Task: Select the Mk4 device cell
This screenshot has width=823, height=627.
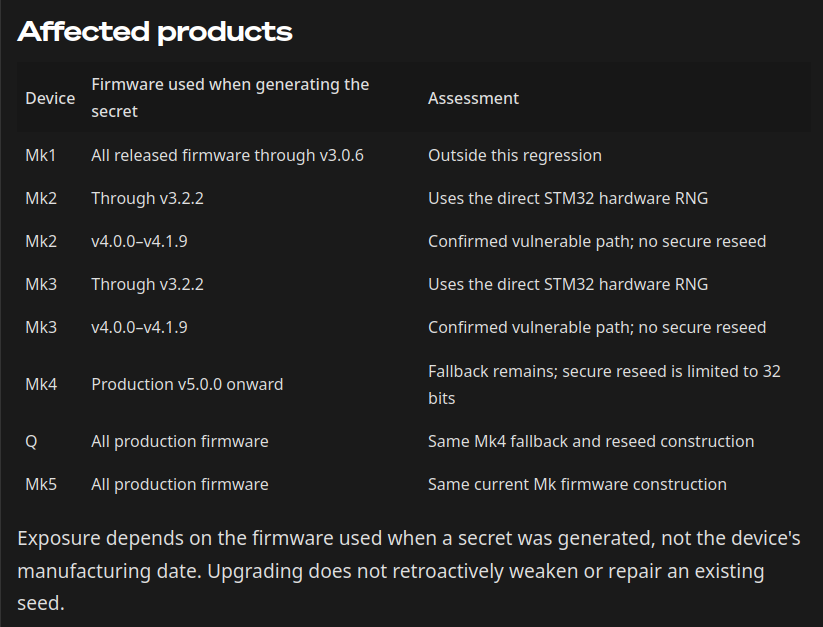Action: tap(41, 385)
